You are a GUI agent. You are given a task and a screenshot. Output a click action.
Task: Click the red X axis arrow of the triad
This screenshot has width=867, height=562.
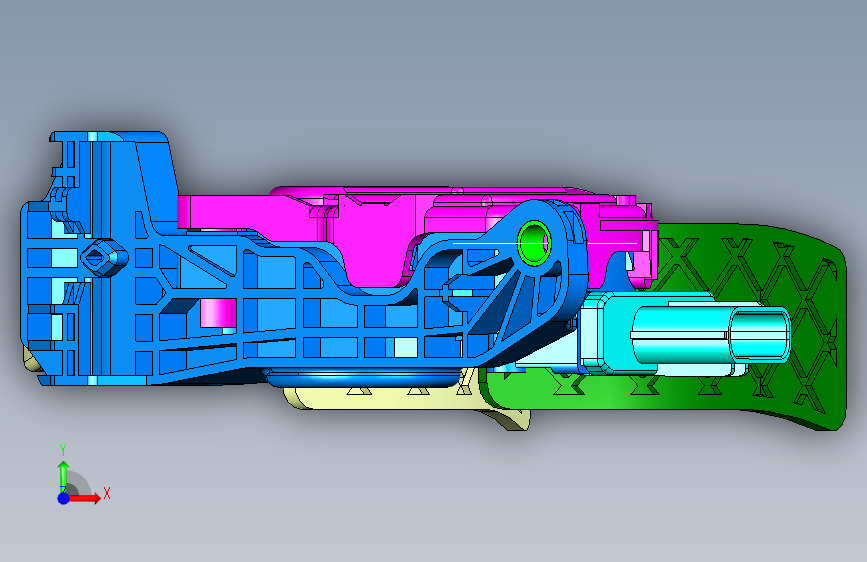(x=84, y=498)
